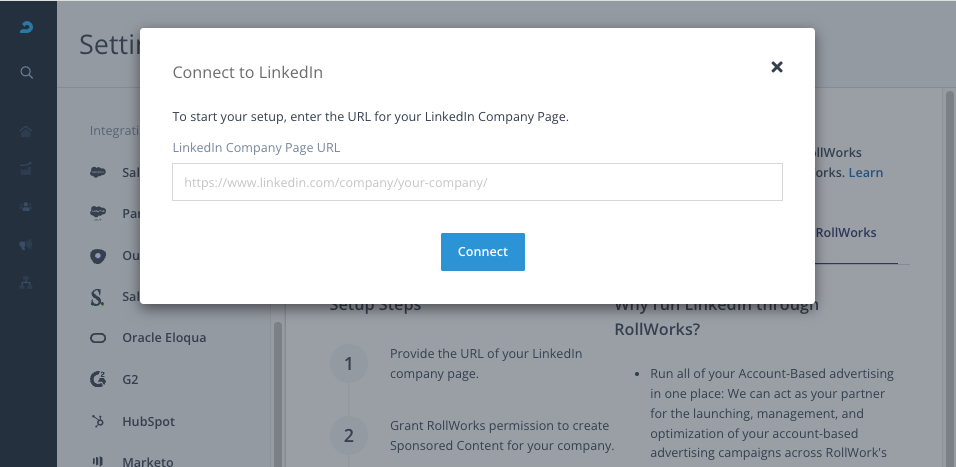956x467 pixels.
Task: Select the Salesforce cloud integration icon
Action: pos(98,173)
